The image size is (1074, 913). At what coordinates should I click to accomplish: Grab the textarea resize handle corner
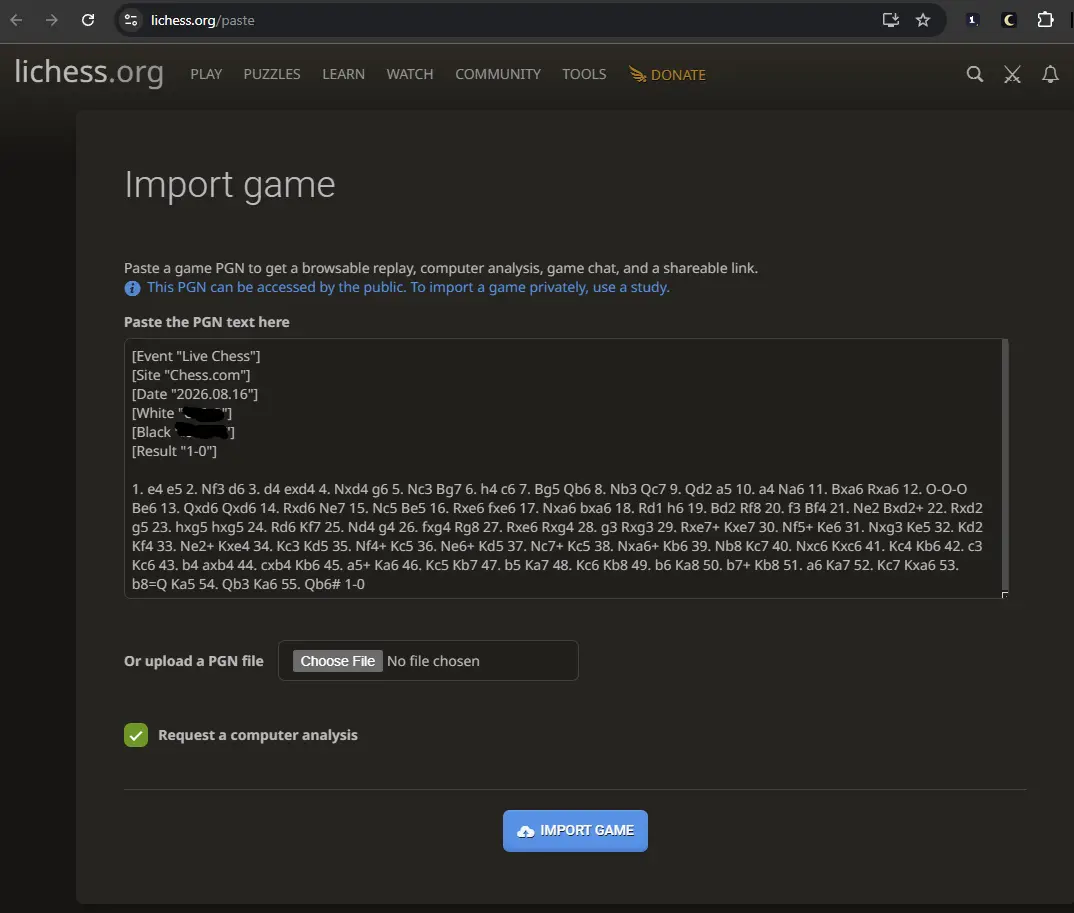(1005, 595)
